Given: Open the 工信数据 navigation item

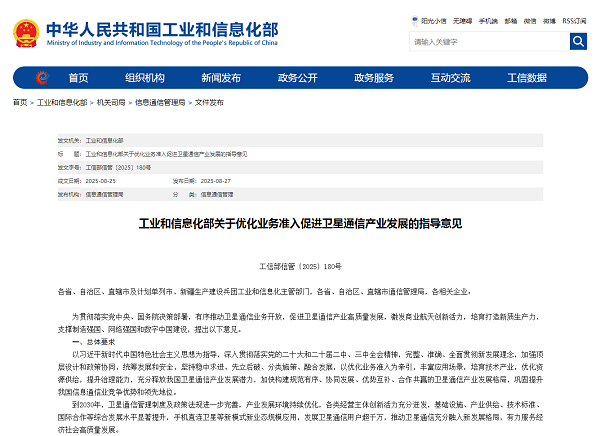Looking at the screenshot, I should tap(527, 78).
